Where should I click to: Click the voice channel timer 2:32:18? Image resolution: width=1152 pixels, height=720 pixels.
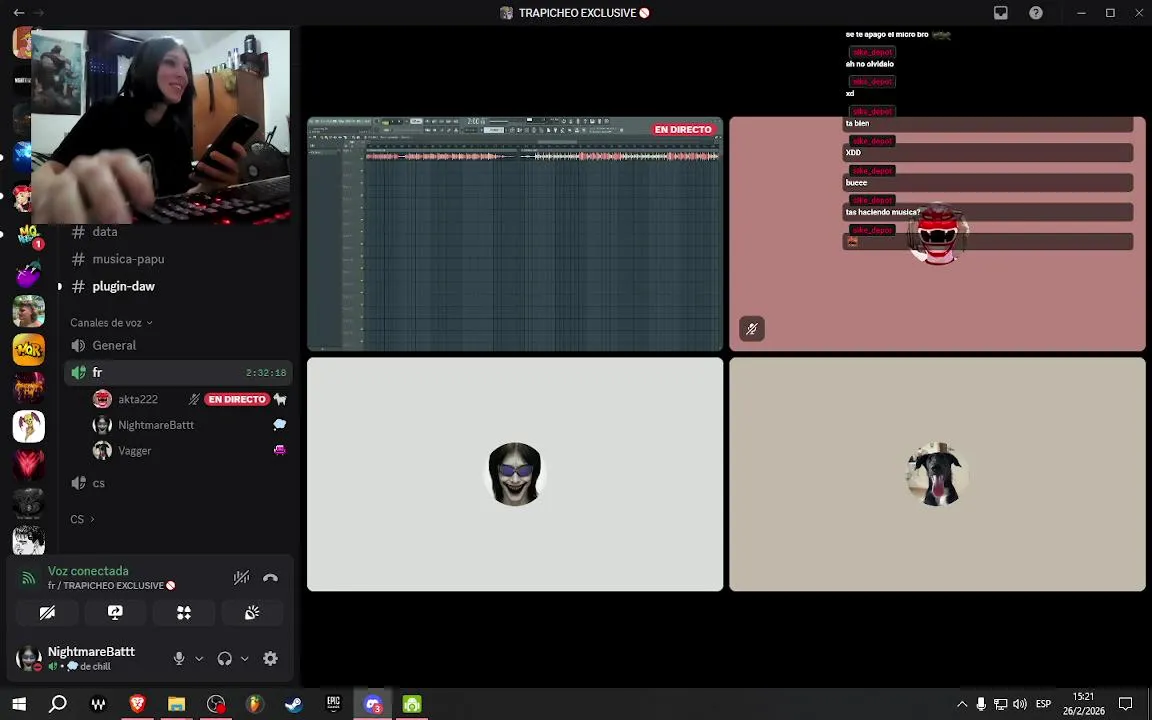pyautogui.click(x=266, y=372)
